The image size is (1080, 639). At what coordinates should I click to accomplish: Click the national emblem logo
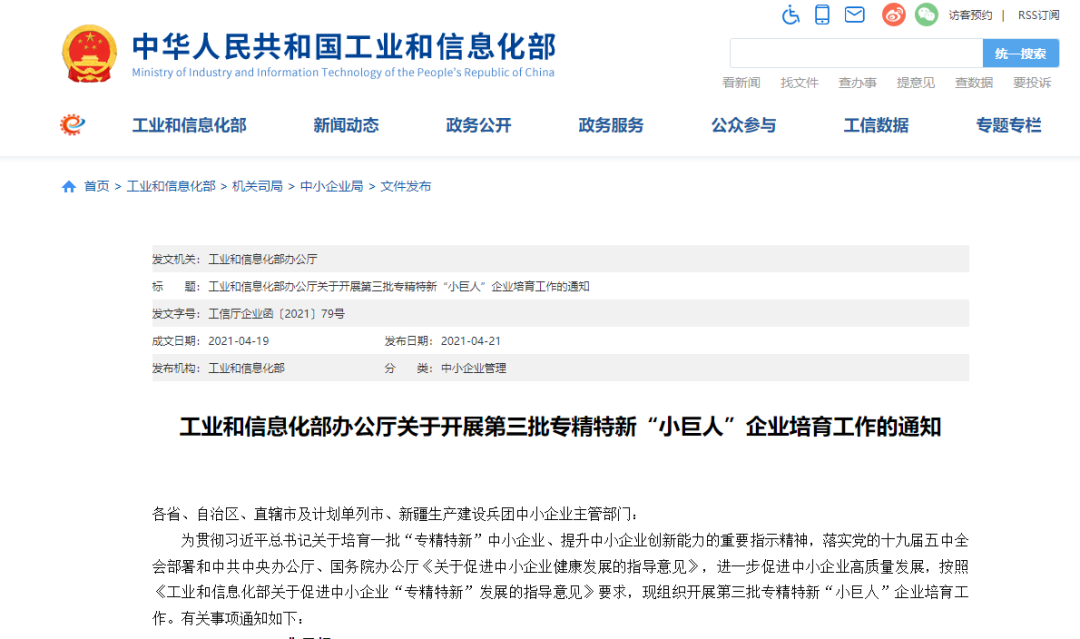[89, 54]
